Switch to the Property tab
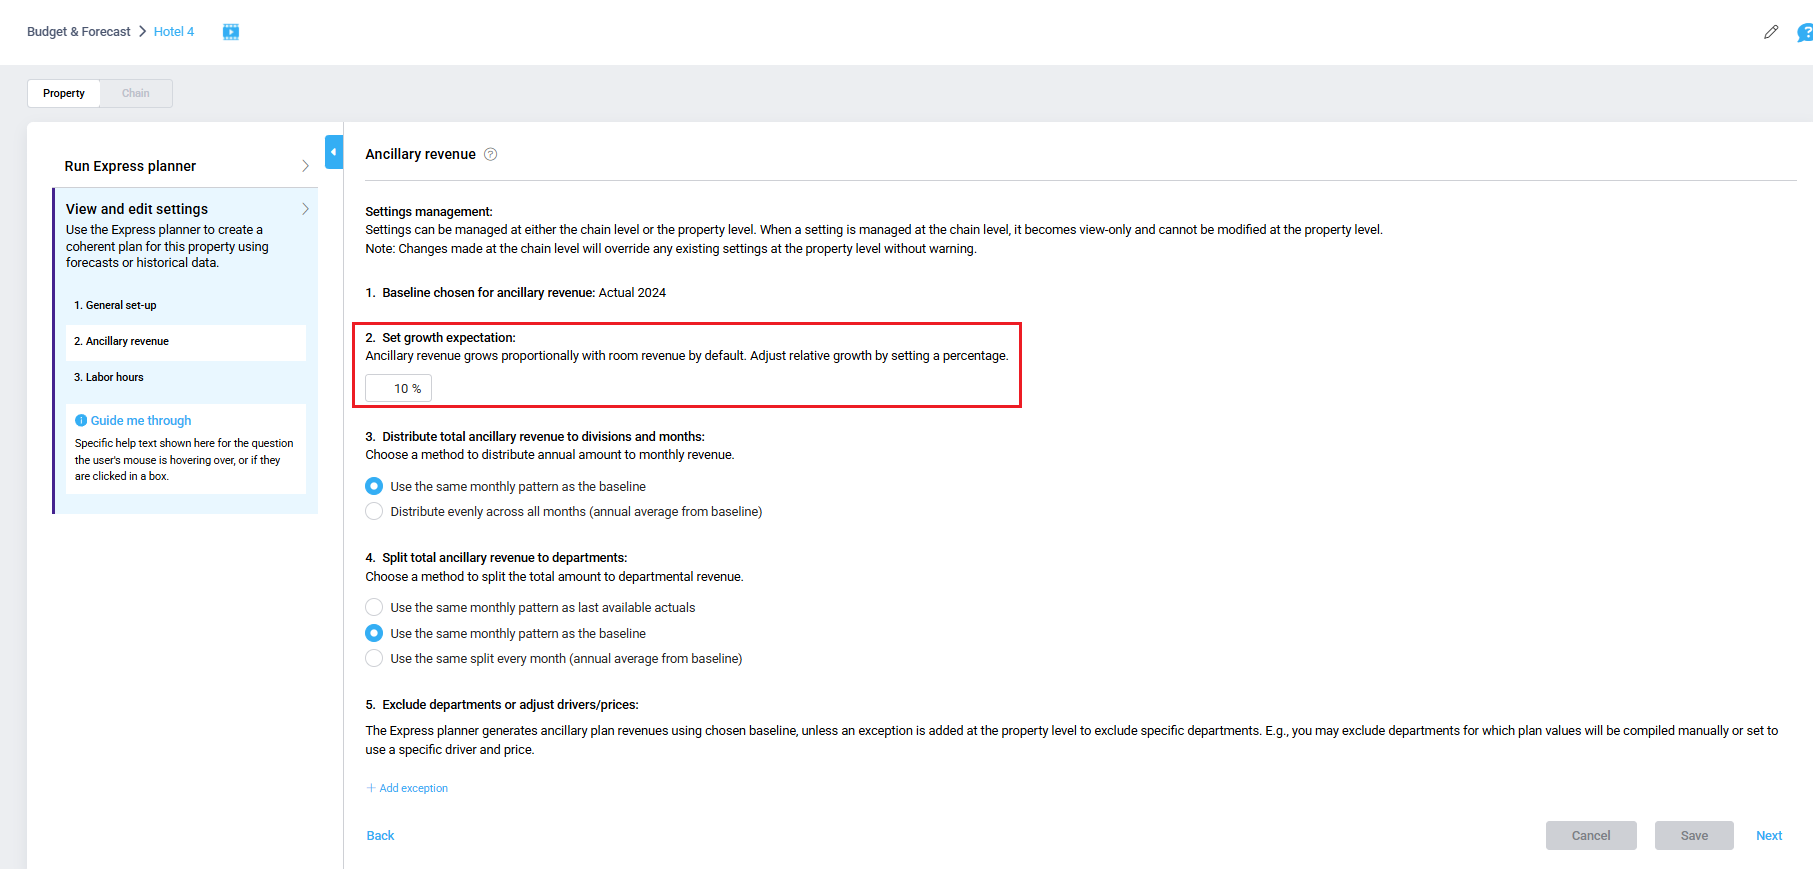The height and width of the screenshot is (869, 1813). [64, 93]
